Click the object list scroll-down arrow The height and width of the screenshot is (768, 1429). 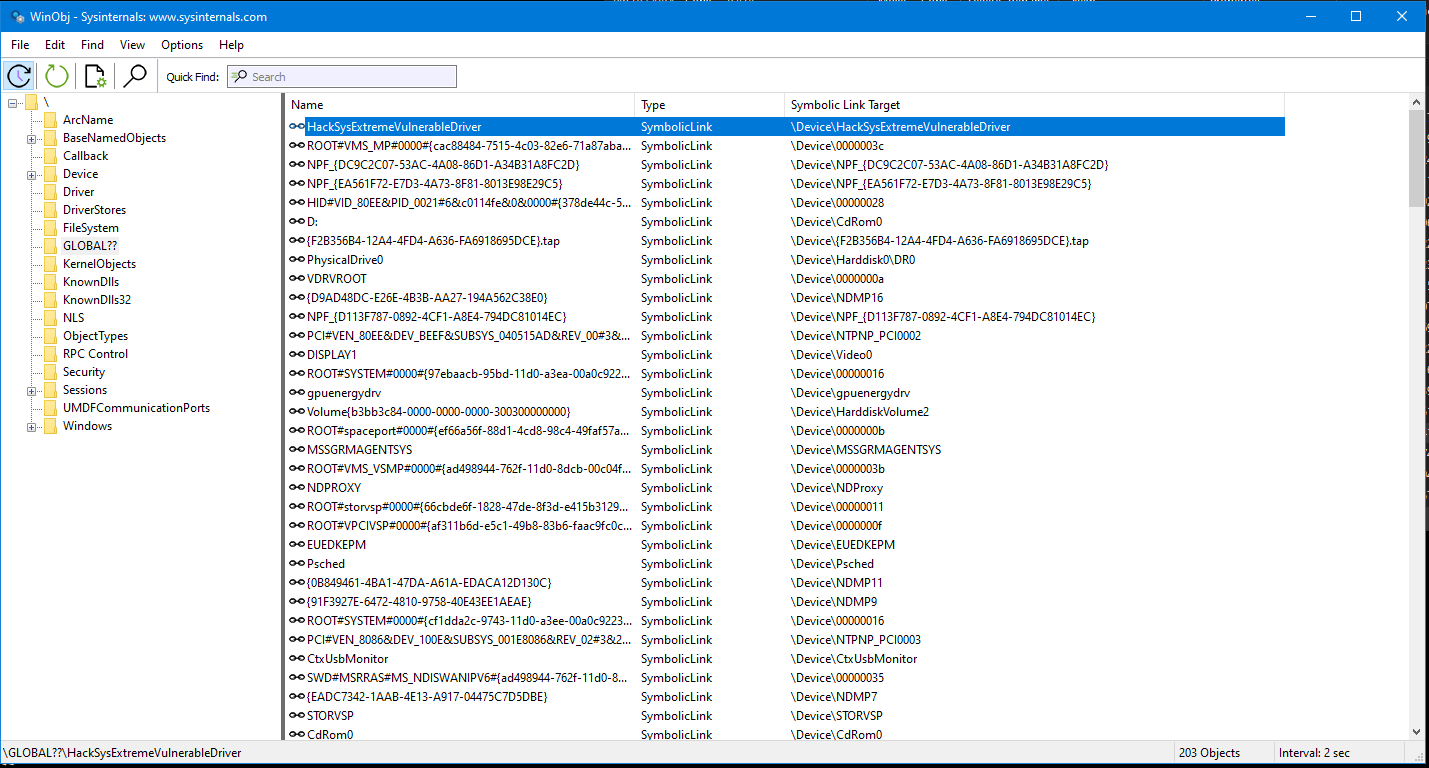tap(1416, 732)
